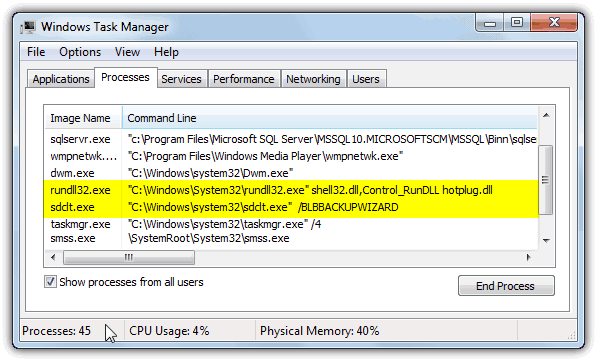This screenshot has height=360, width=597.
Task: Click the wmpnetwk.exe command line path
Action: pyautogui.click(x=265, y=156)
